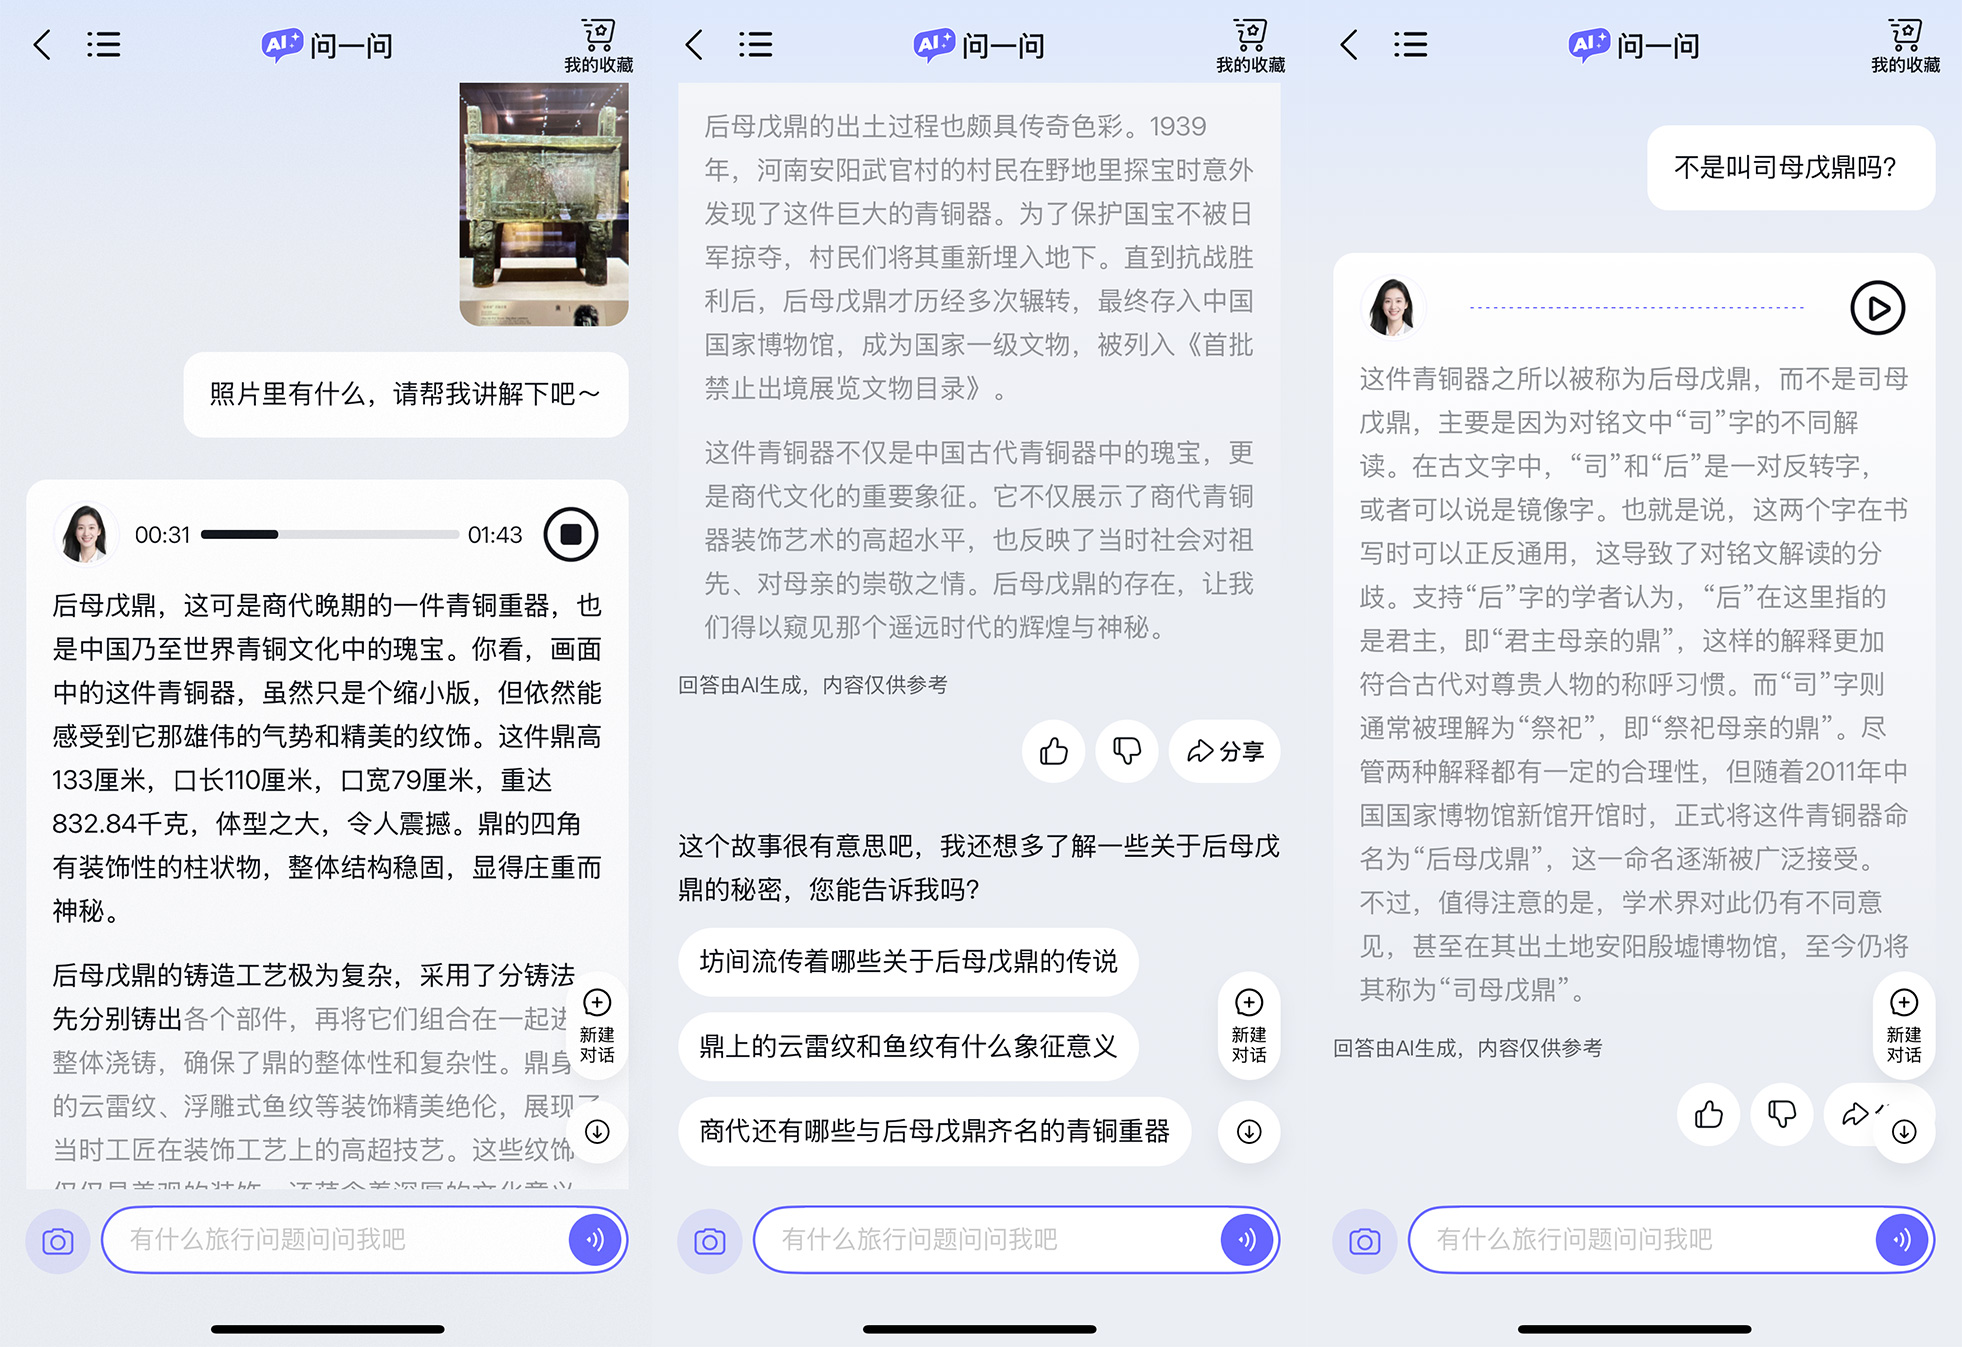Dislike the answer with thumbs-down in middle panel
The image size is (1962, 1347).
[1126, 751]
